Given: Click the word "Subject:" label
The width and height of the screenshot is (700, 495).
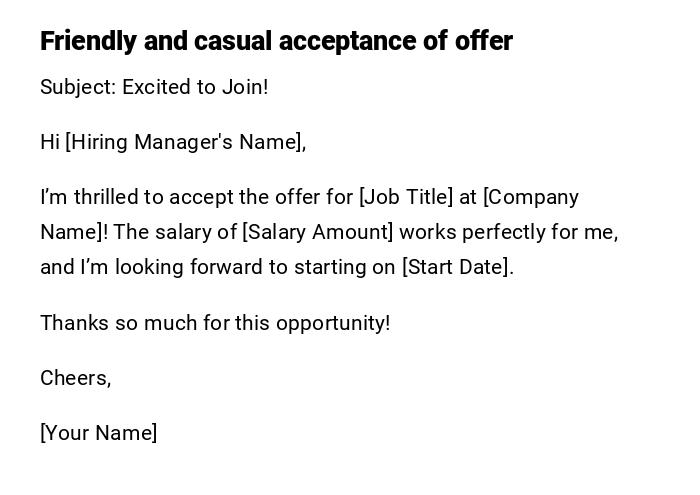Looking at the screenshot, I should coord(78,87).
